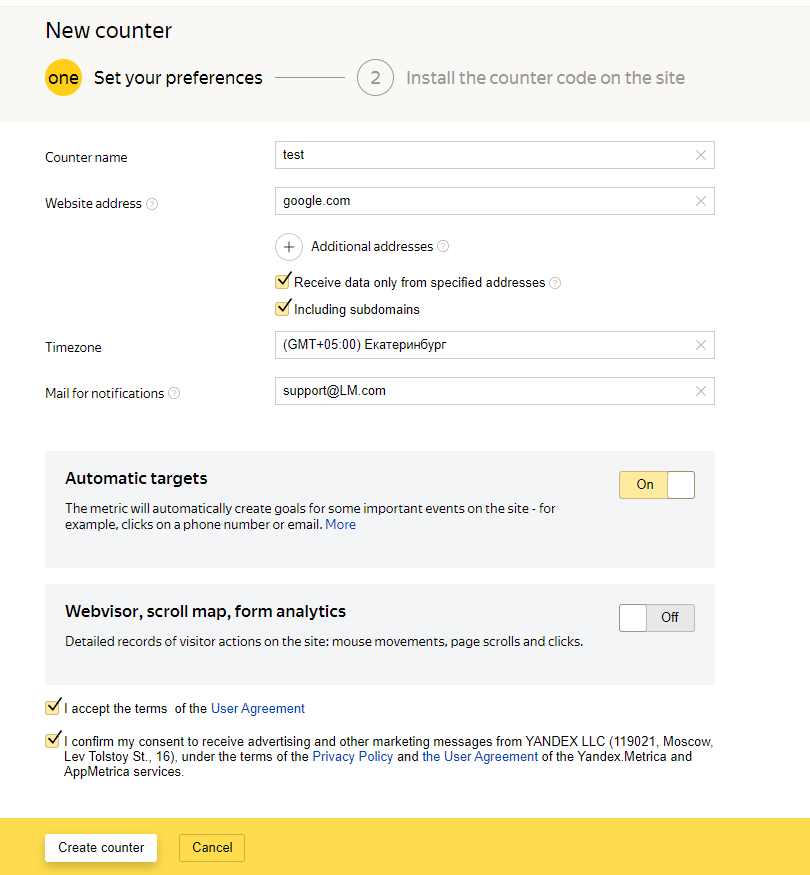Screen dimensions: 810x875
Task: Clear the Counter name field
Action: coord(700,155)
